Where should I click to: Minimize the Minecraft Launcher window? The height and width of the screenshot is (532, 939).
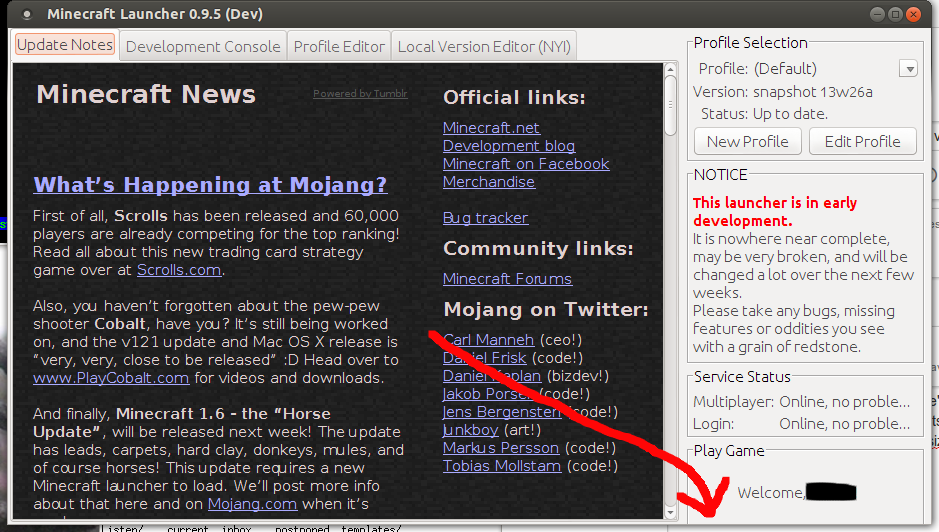pyautogui.click(x=877, y=14)
